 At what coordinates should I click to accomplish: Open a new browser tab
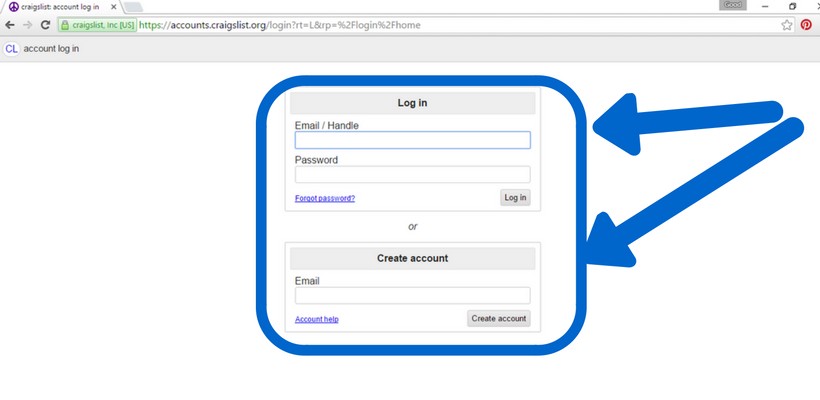[x=134, y=7]
